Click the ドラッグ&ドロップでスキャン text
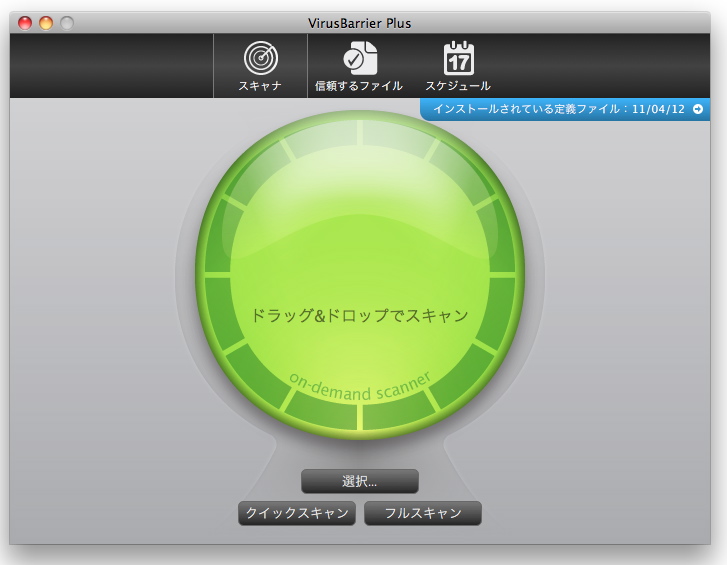 [359, 315]
